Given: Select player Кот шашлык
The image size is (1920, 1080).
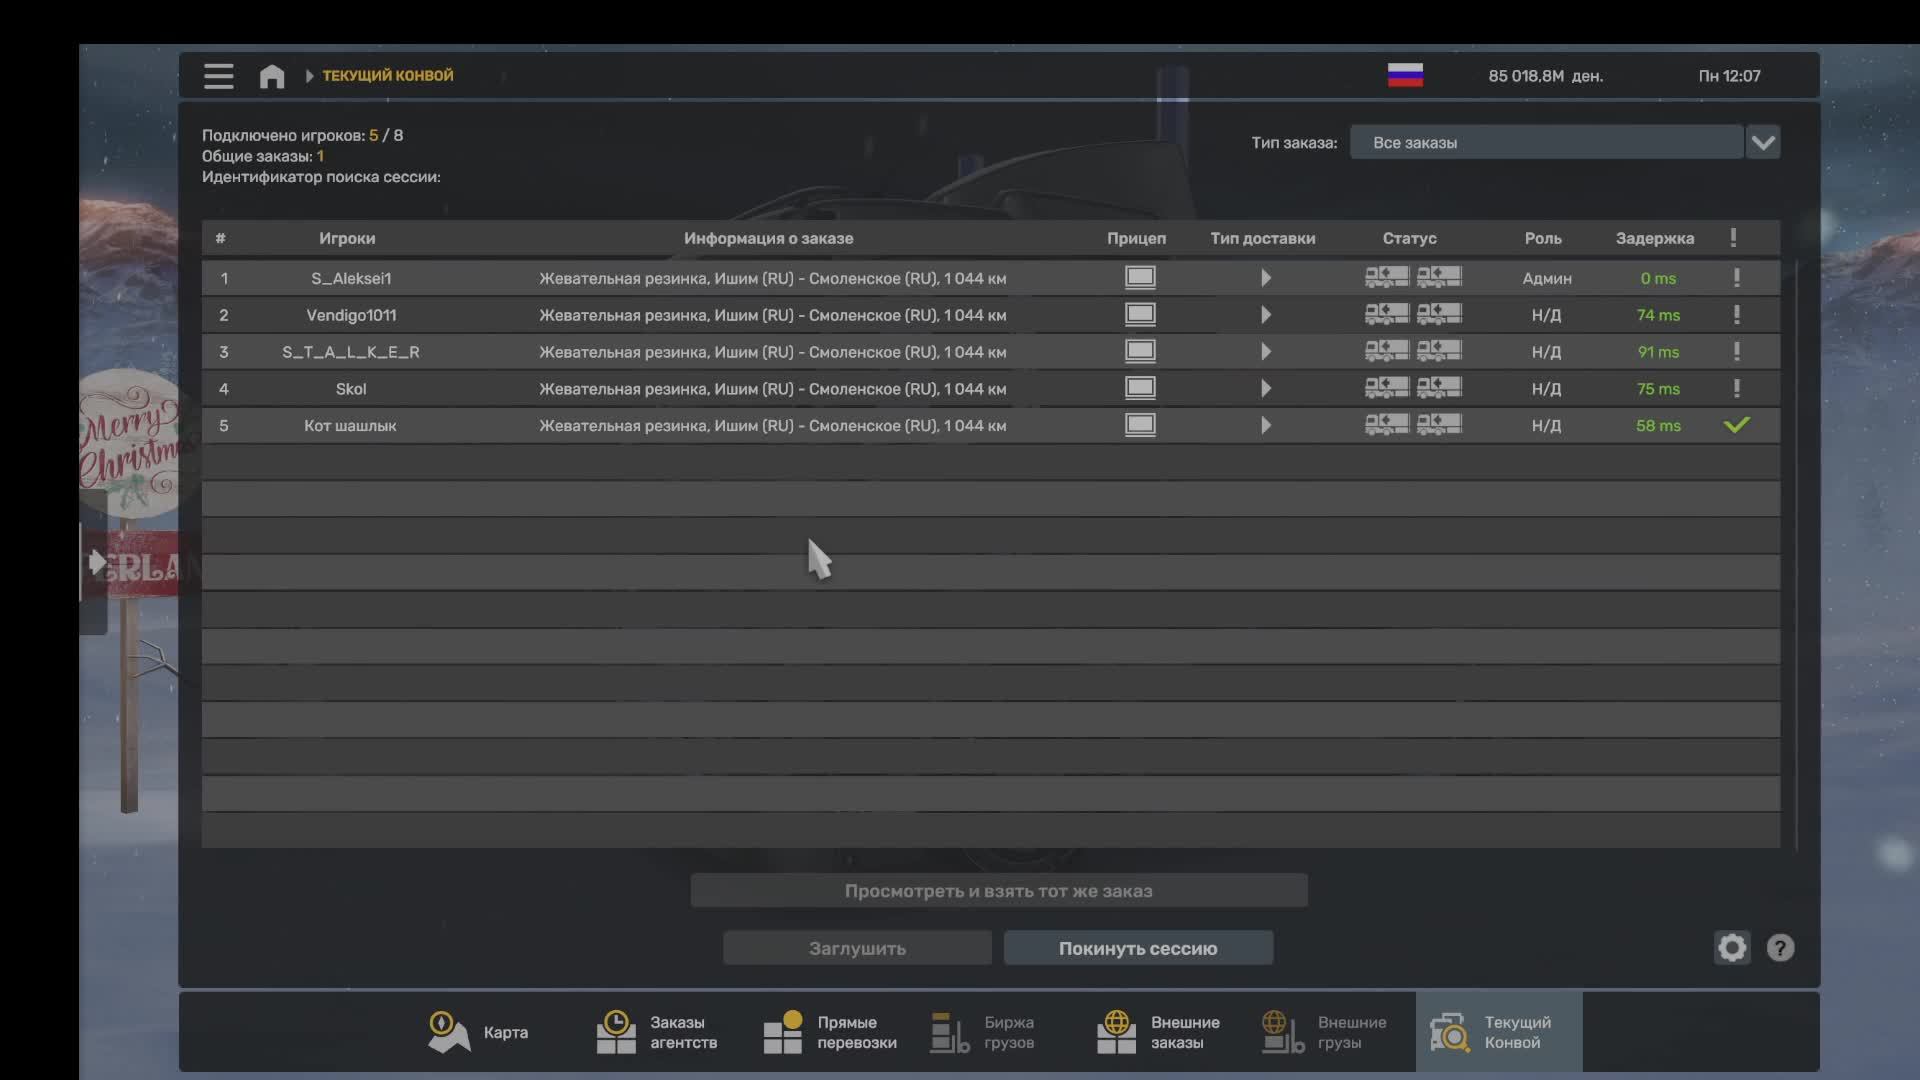Looking at the screenshot, I should 350,426.
